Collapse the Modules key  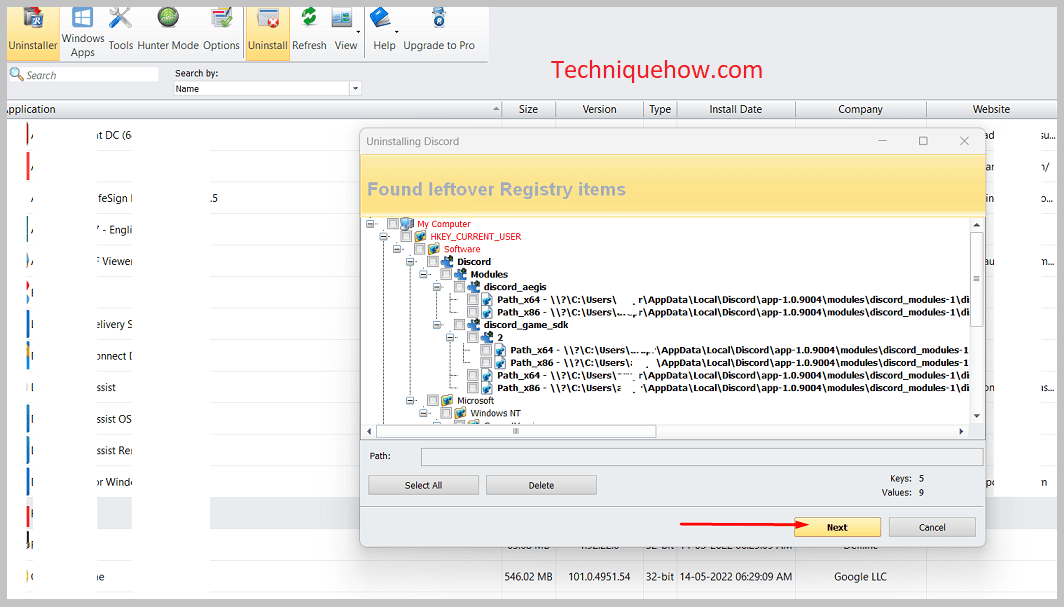click(423, 274)
